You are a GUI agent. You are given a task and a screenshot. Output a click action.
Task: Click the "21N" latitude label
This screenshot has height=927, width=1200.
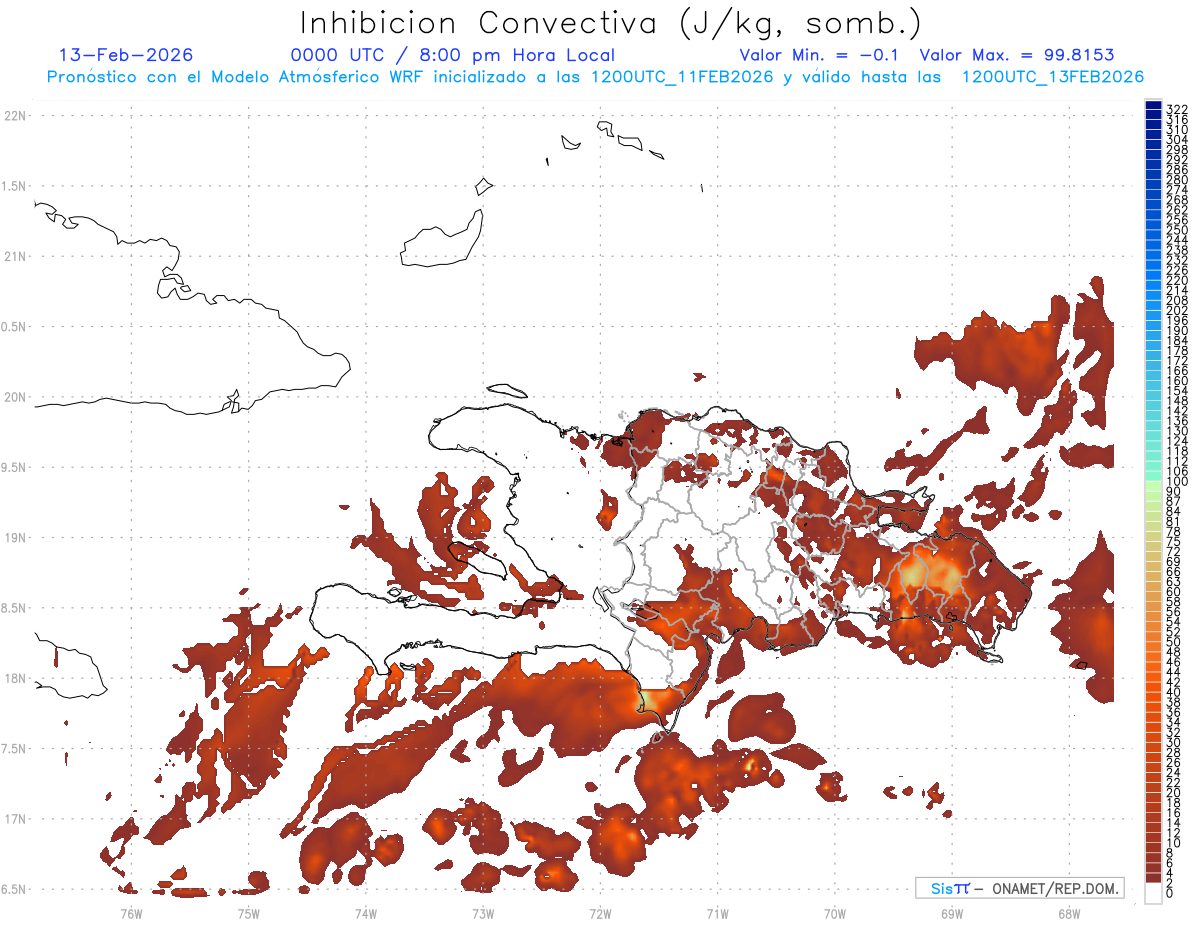coord(15,256)
